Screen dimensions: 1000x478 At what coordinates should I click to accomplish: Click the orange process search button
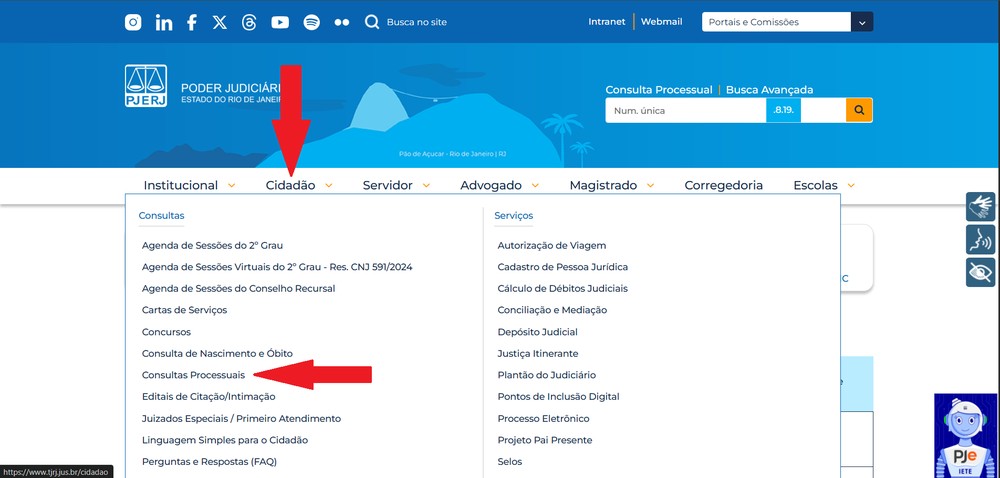(x=859, y=110)
